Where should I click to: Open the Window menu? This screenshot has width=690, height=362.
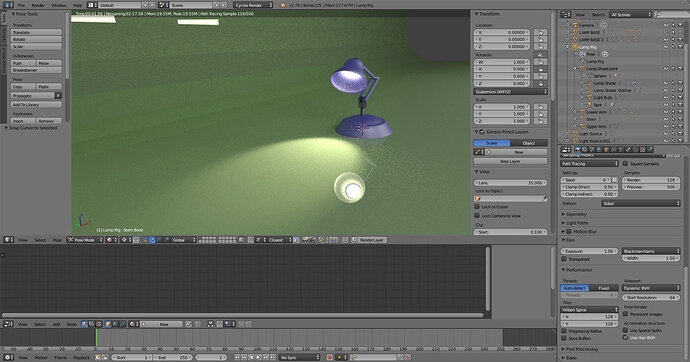pyautogui.click(x=59, y=5)
